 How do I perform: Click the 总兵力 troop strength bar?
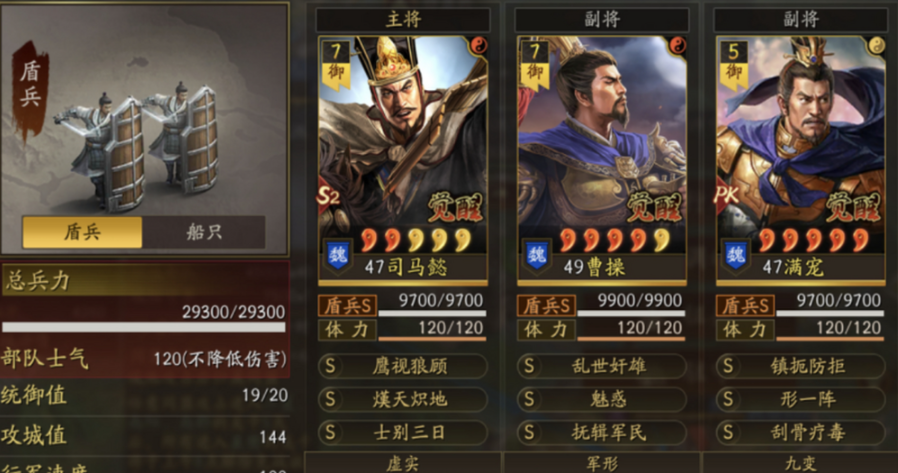pyautogui.click(x=144, y=327)
